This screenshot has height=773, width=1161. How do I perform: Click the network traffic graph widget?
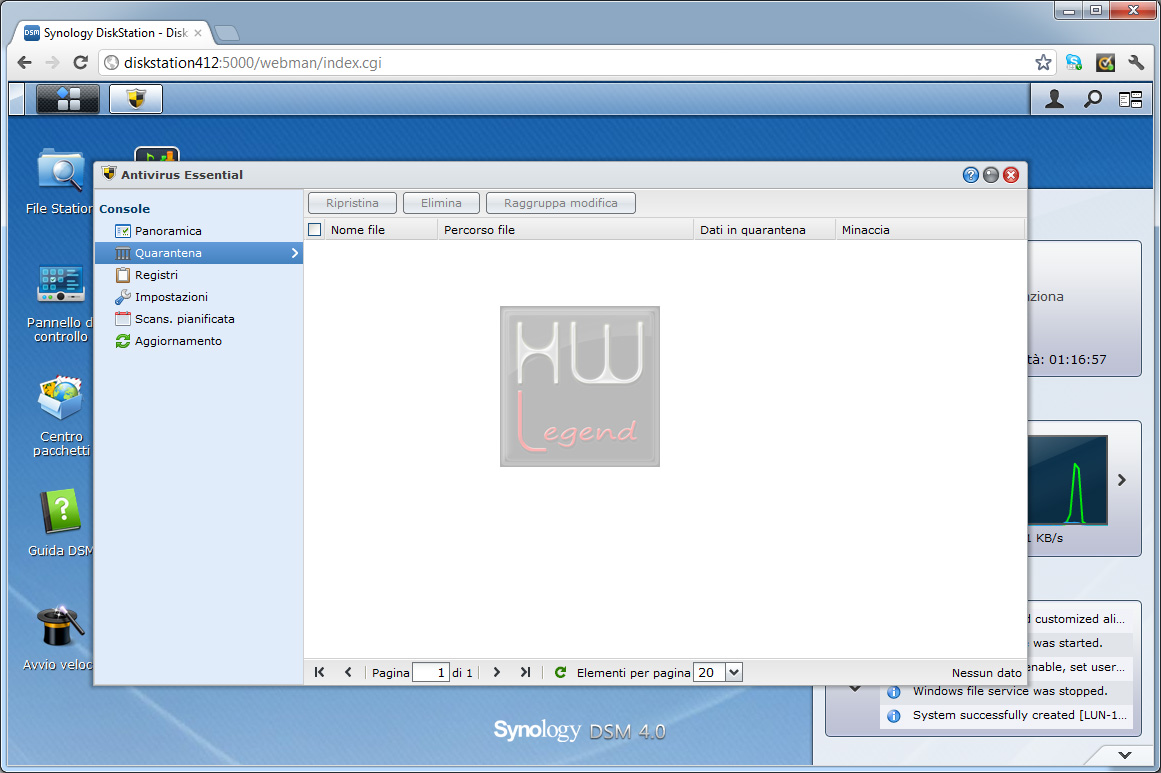pos(1067,480)
